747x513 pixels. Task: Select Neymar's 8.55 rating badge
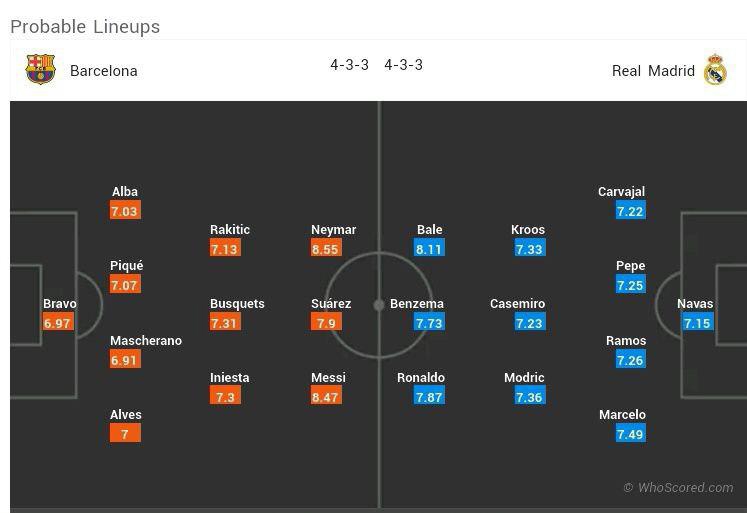click(325, 249)
